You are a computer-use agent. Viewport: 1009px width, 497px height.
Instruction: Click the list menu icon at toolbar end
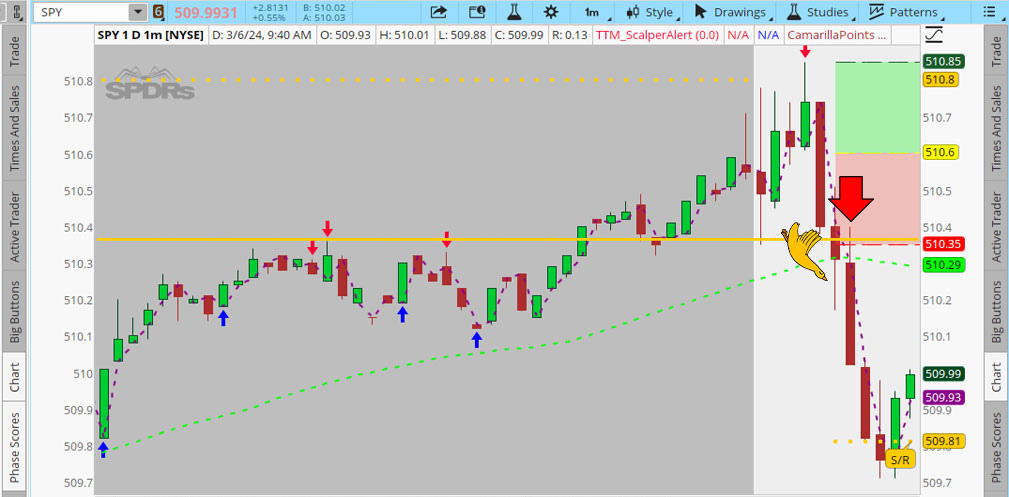click(989, 12)
